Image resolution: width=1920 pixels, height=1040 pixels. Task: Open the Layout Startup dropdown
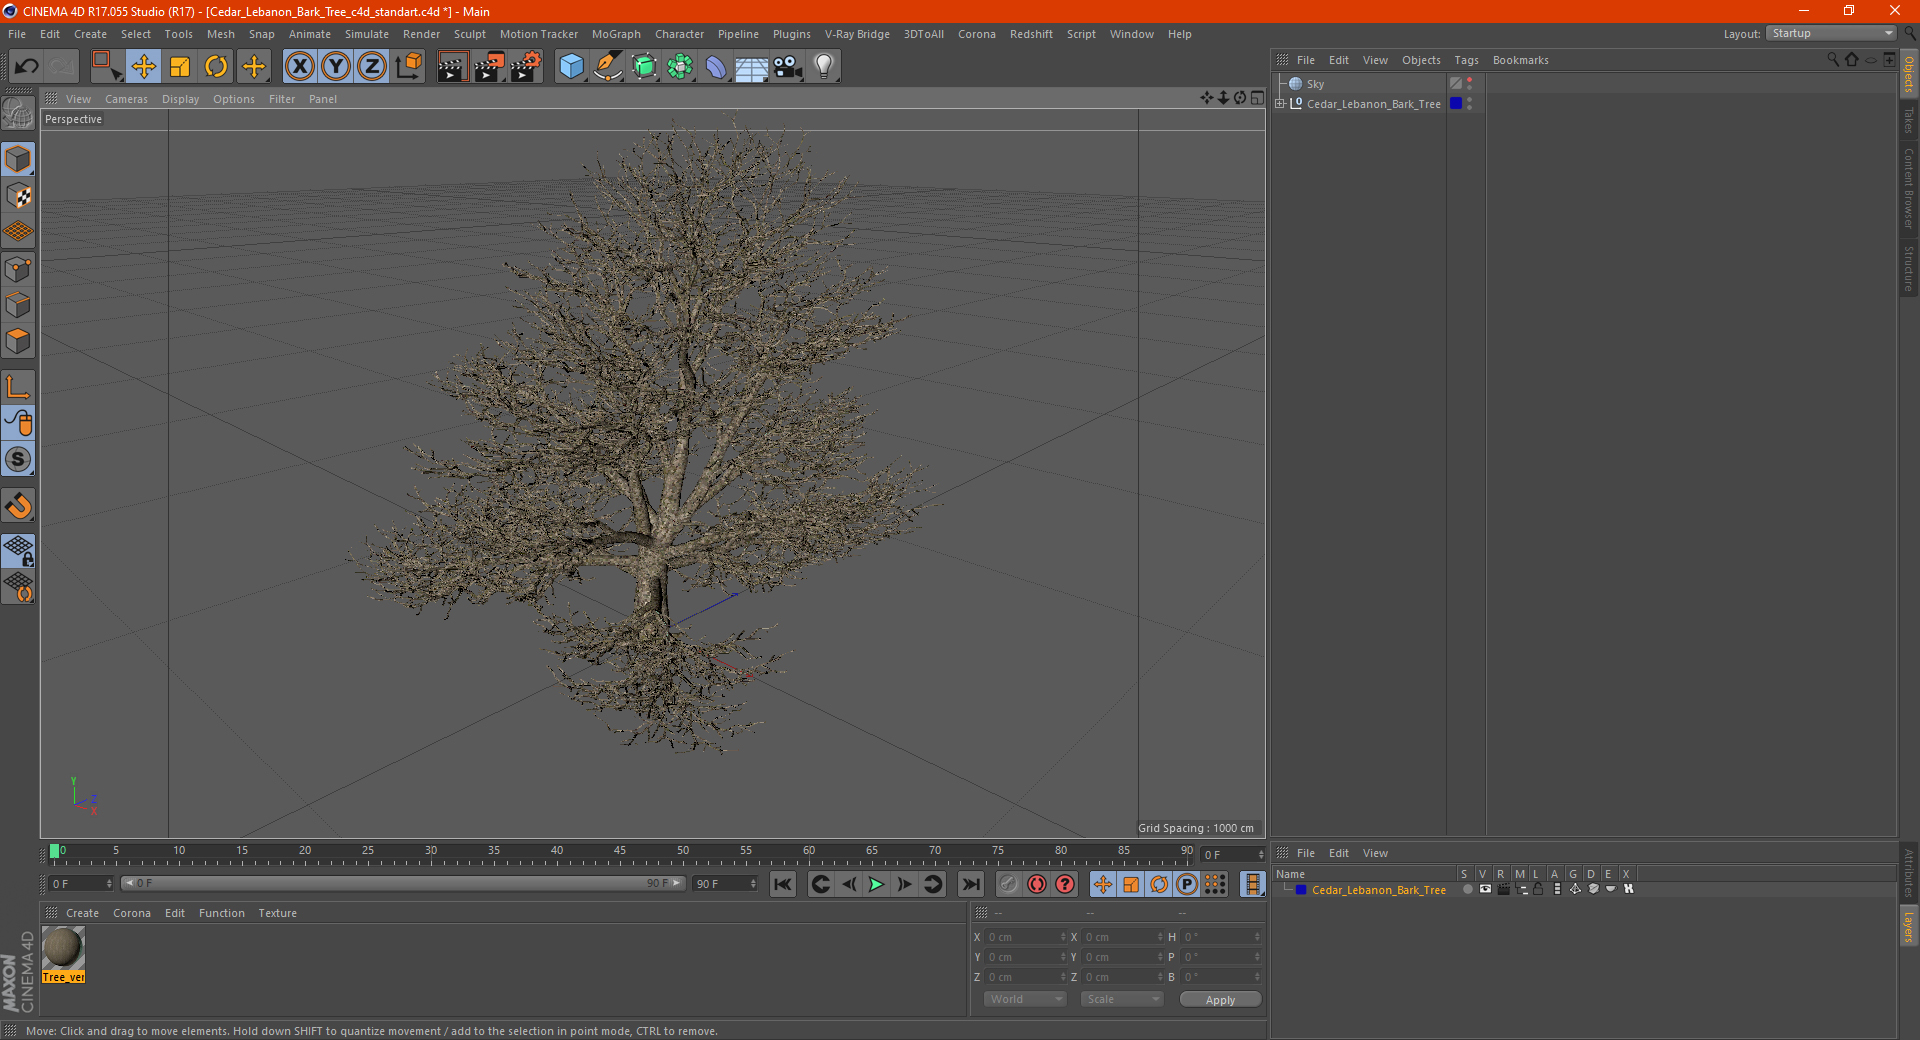pyautogui.click(x=1831, y=34)
